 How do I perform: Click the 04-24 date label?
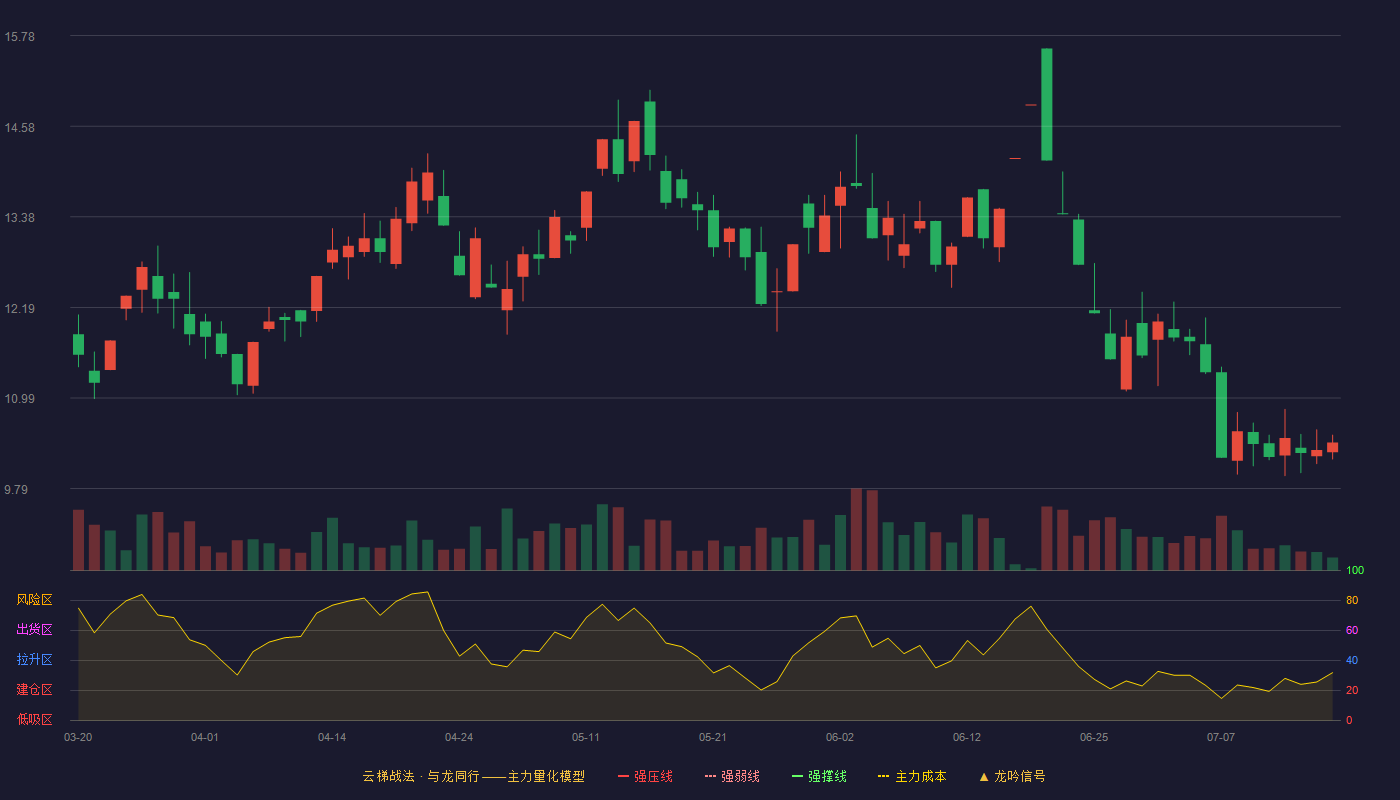(459, 737)
